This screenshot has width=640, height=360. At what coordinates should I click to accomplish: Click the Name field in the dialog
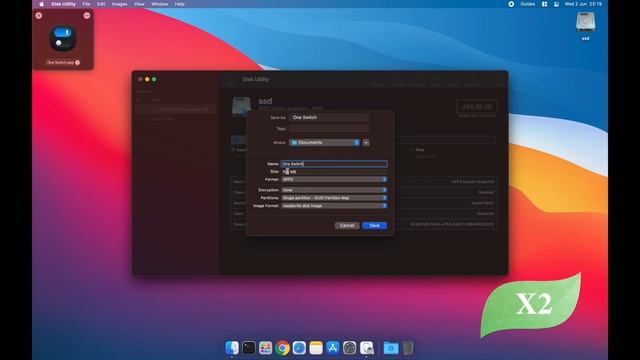(x=334, y=164)
